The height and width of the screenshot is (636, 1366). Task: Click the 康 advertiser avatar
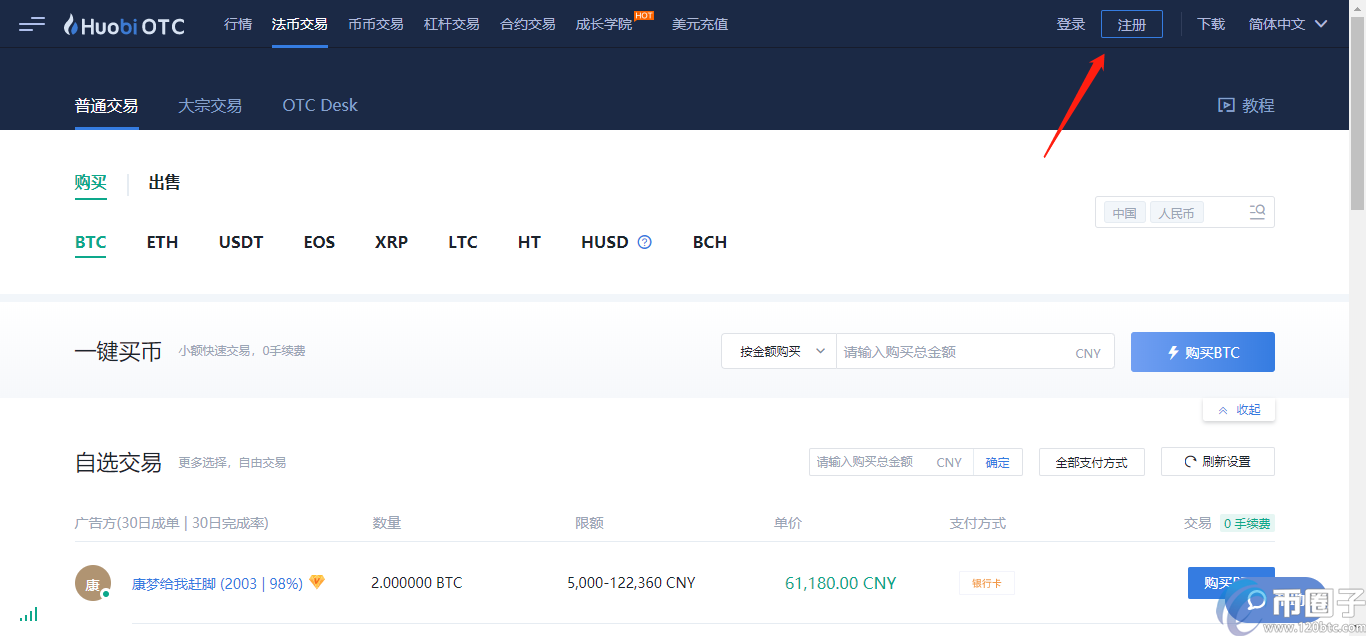point(93,583)
